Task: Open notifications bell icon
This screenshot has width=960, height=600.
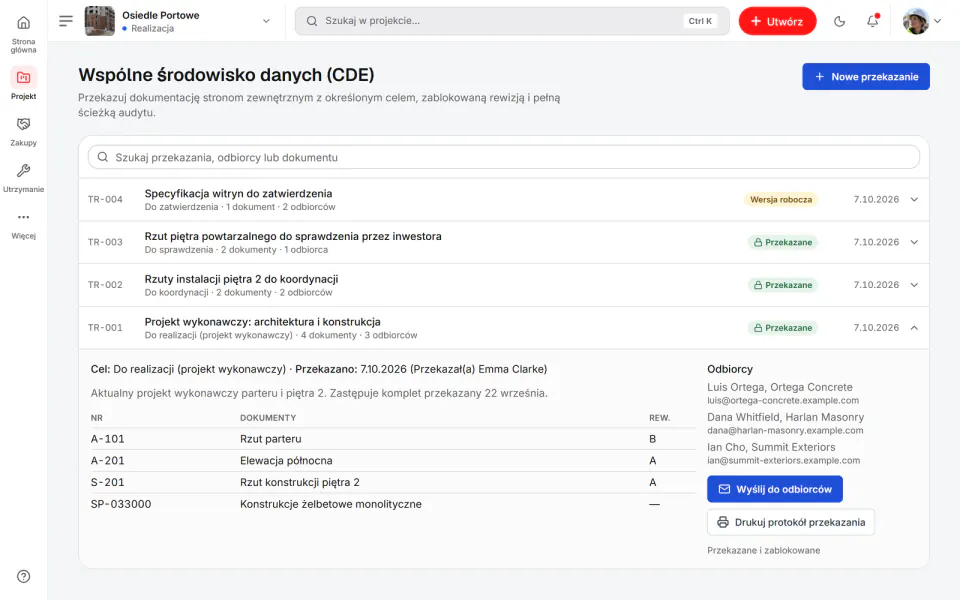Action: click(872, 21)
